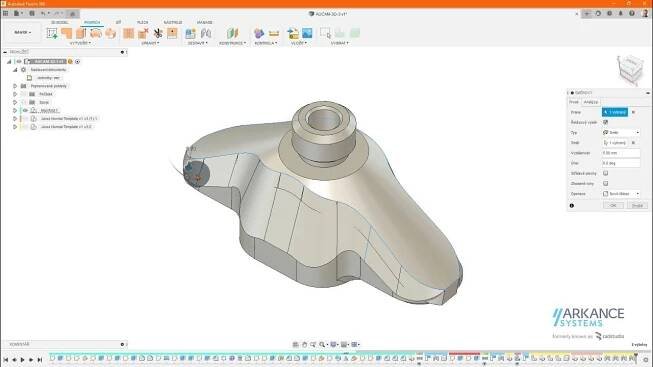Click the scissors tool icon in UPRAVIT group
653x367 pixels.
pos(158,33)
